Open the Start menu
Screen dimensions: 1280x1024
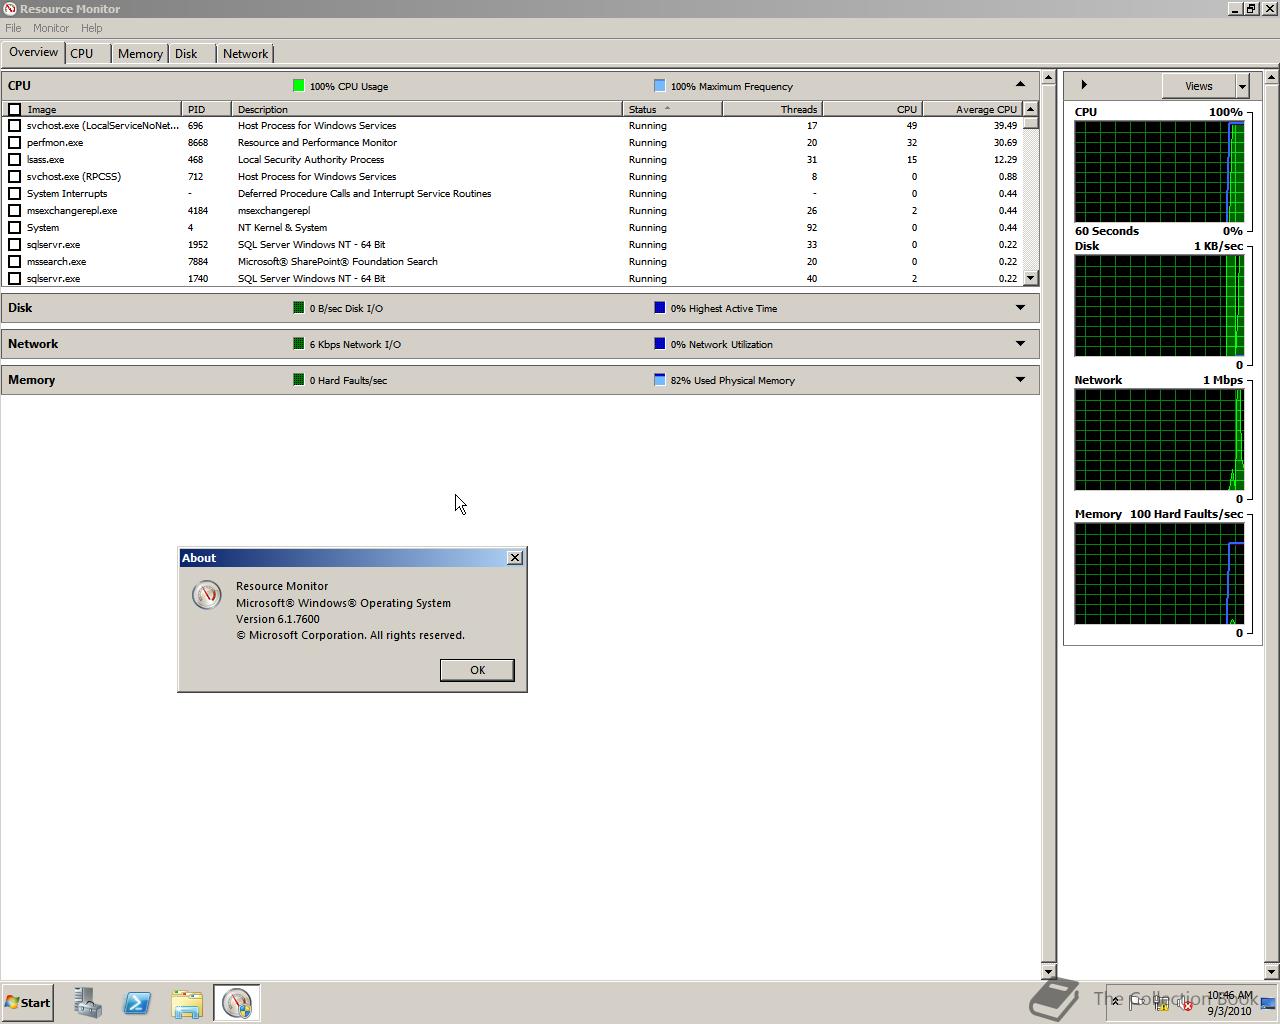click(27, 1003)
